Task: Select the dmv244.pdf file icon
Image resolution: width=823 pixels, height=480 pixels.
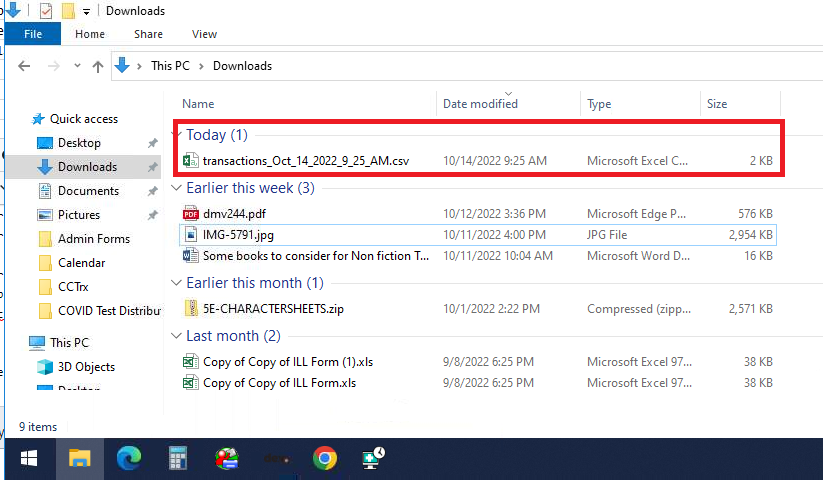Action: pos(191,214)
